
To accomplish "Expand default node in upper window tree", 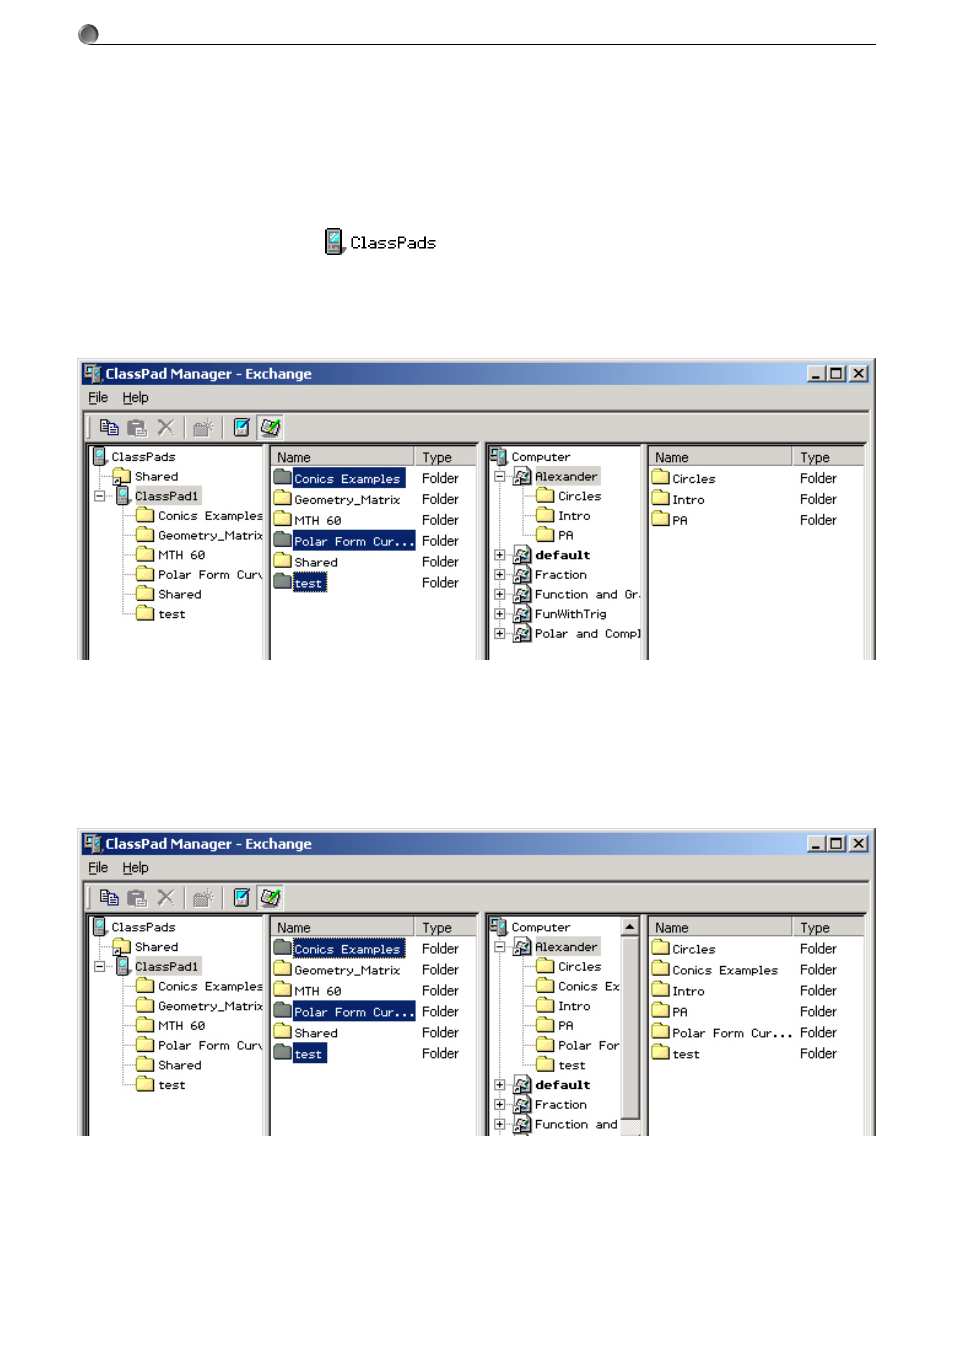I will (500, 555).
